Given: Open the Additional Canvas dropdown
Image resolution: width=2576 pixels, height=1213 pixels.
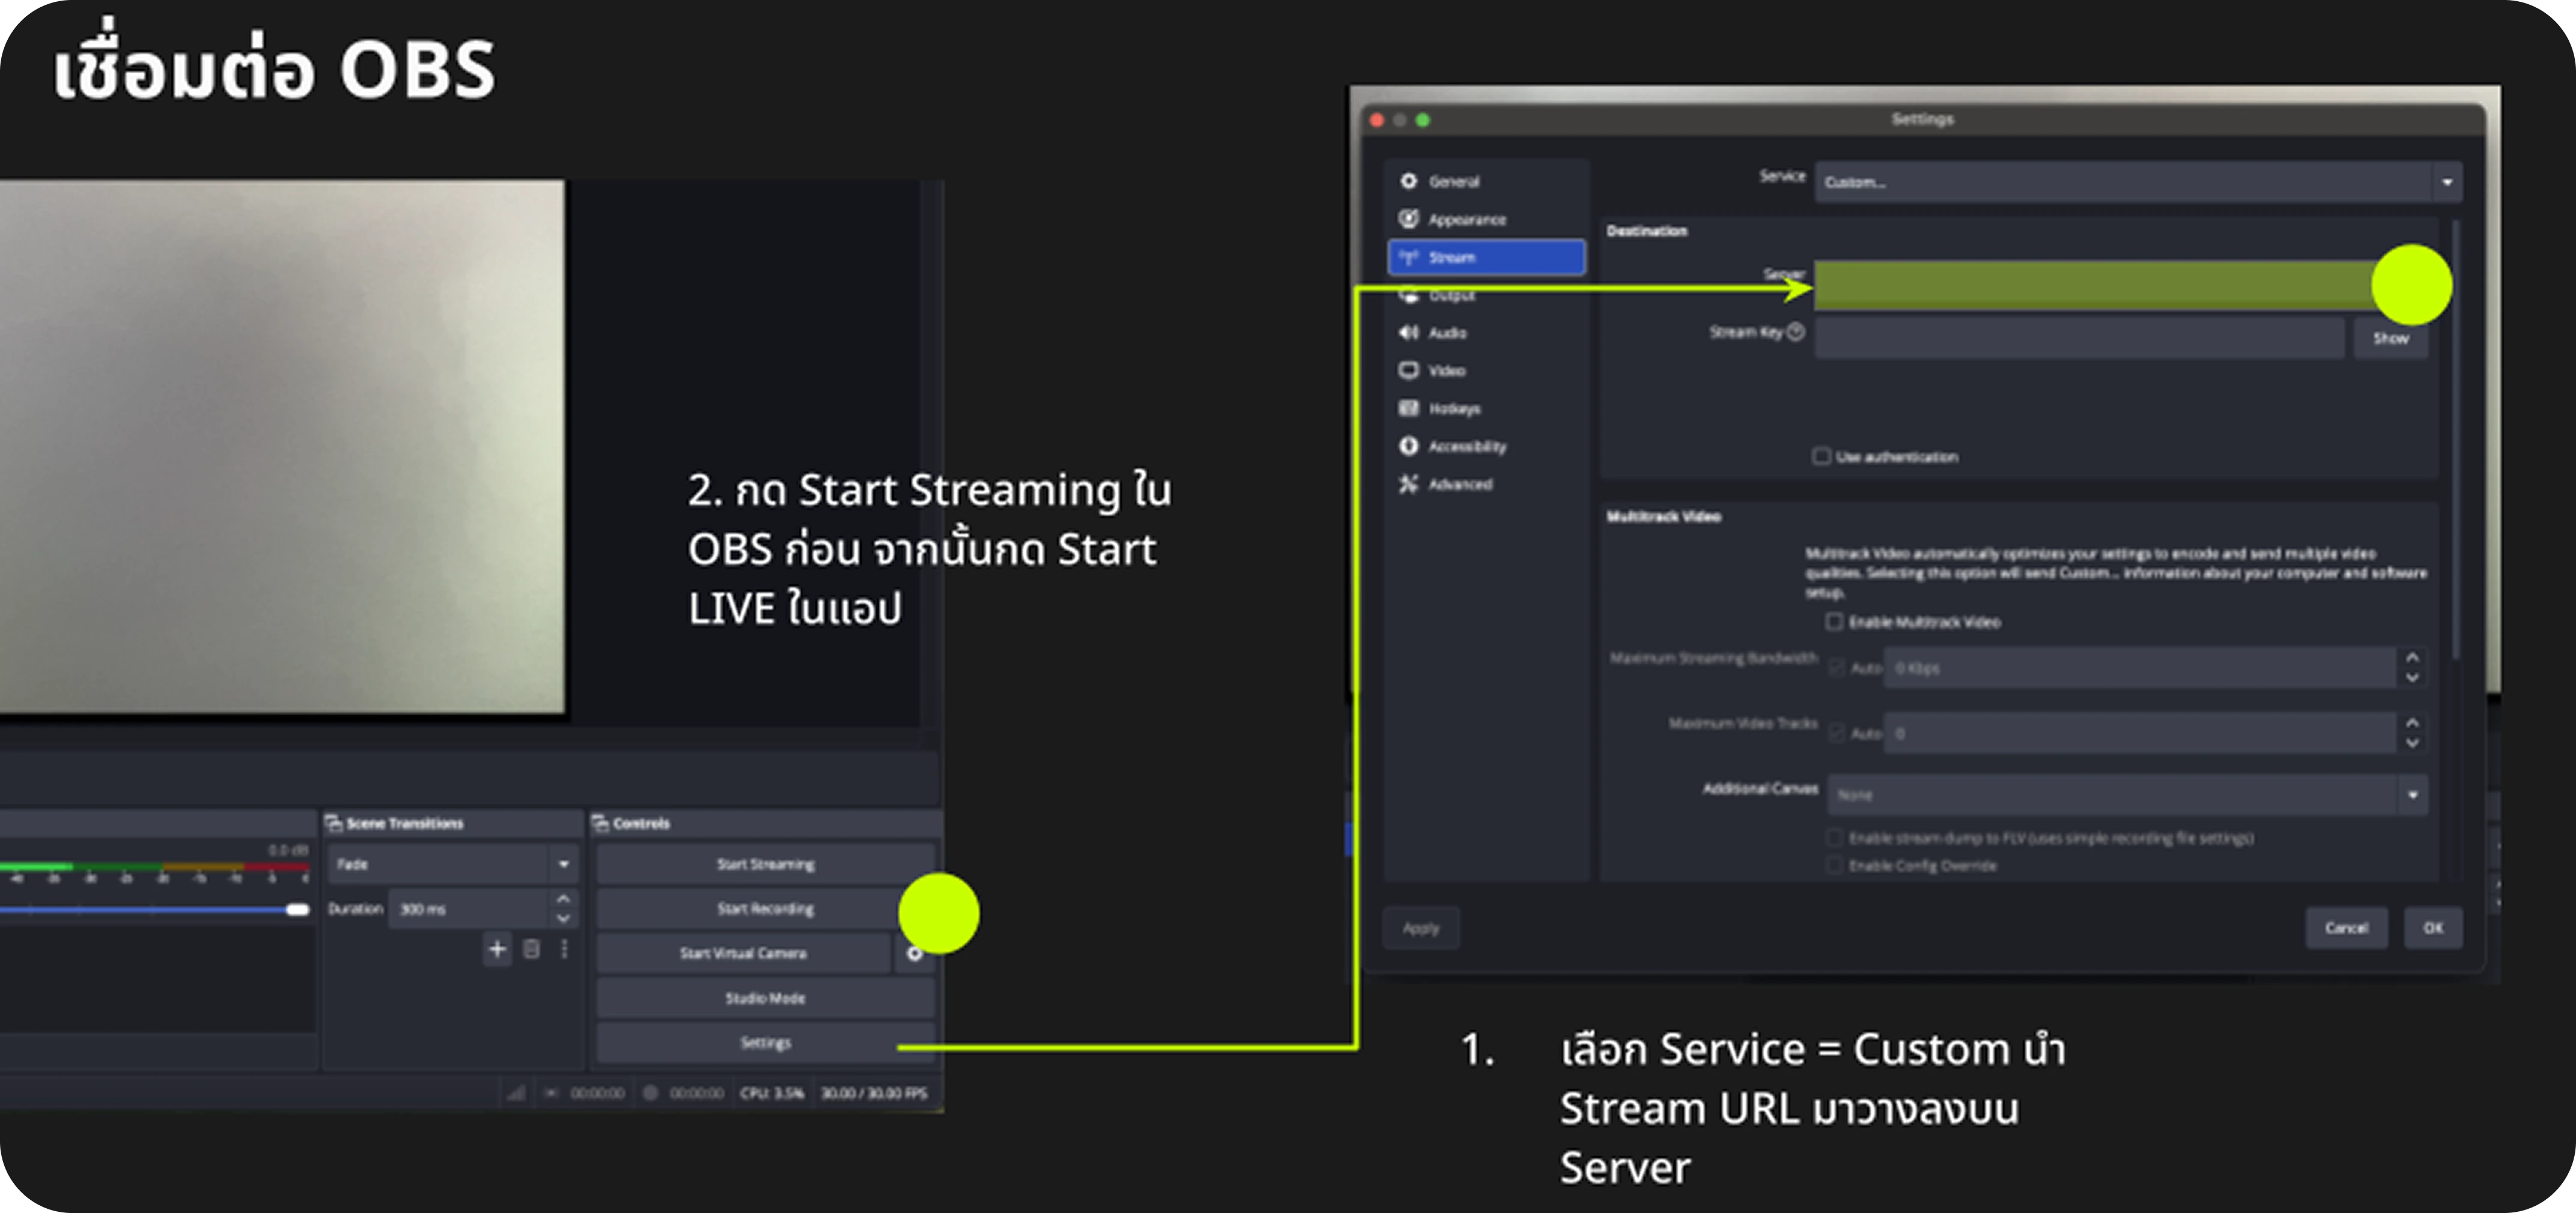Looking at the screenshot, I should click(x=2128, y=795).
